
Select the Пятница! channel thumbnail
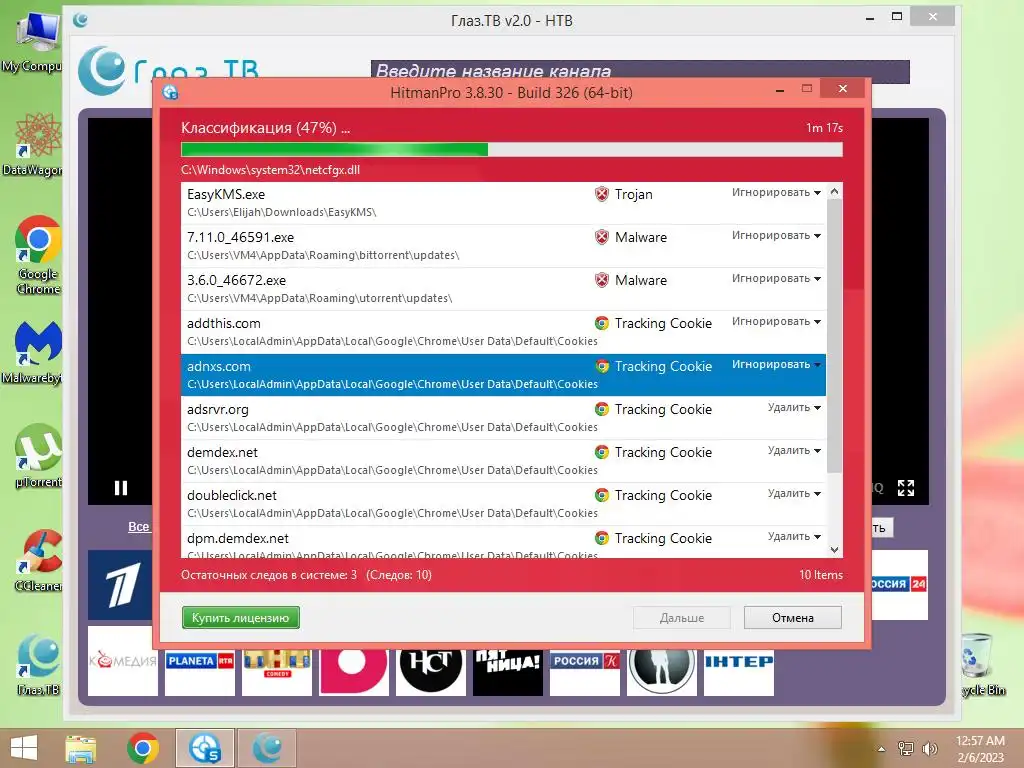click(508, 672)
